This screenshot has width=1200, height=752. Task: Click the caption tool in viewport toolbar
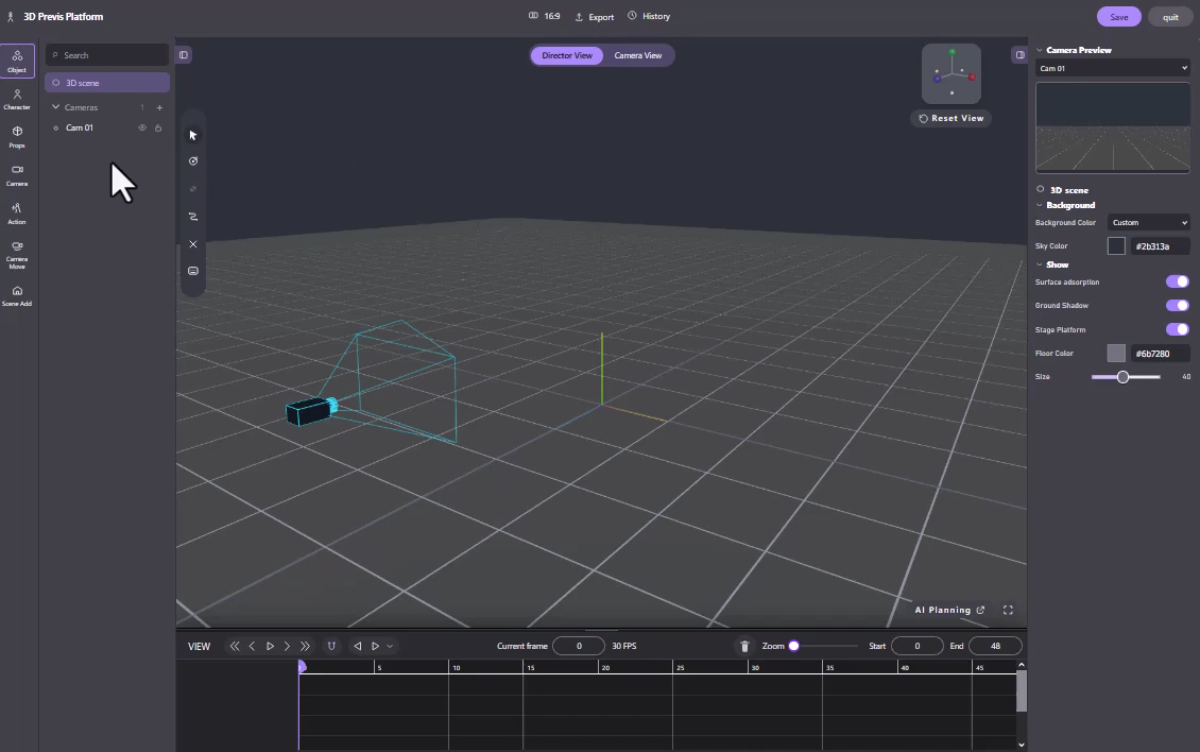(193, 271)
